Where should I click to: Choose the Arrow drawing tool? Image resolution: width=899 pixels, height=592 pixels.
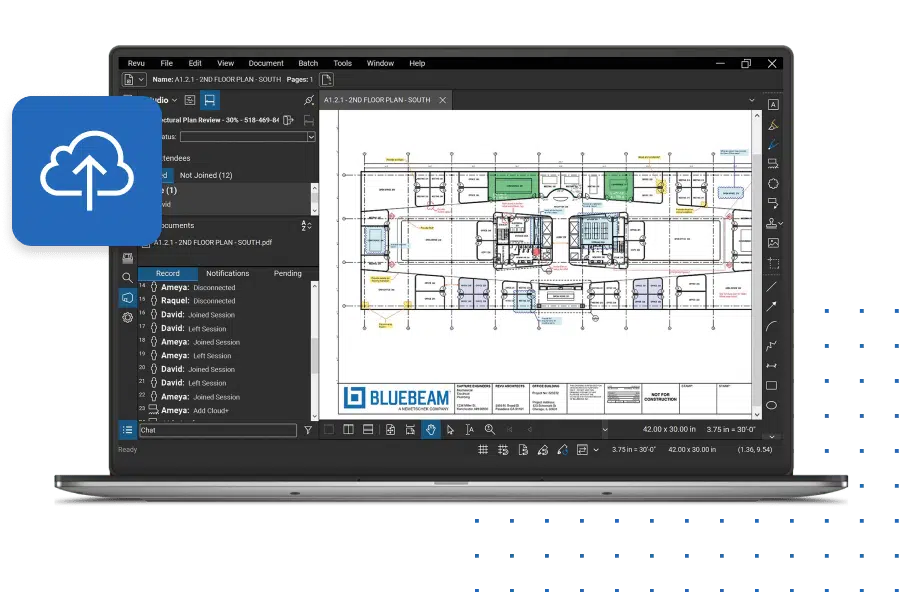pos(772,307)
